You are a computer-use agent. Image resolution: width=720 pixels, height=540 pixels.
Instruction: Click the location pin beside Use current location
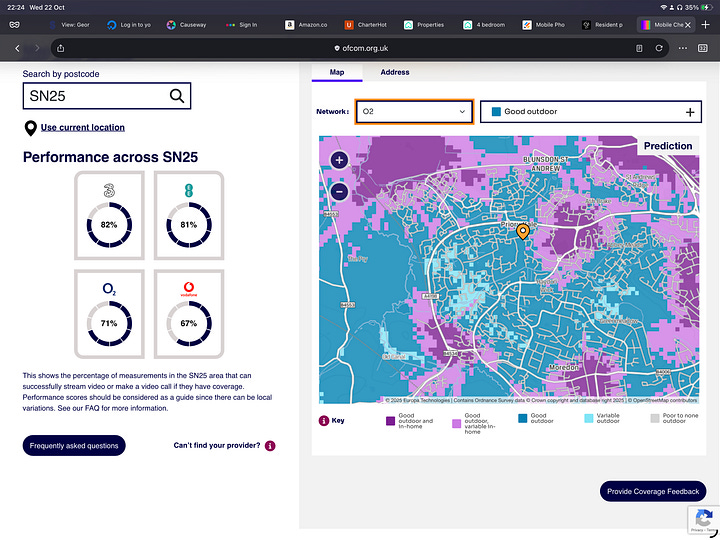pyautogui.click(x=30, y=128)
